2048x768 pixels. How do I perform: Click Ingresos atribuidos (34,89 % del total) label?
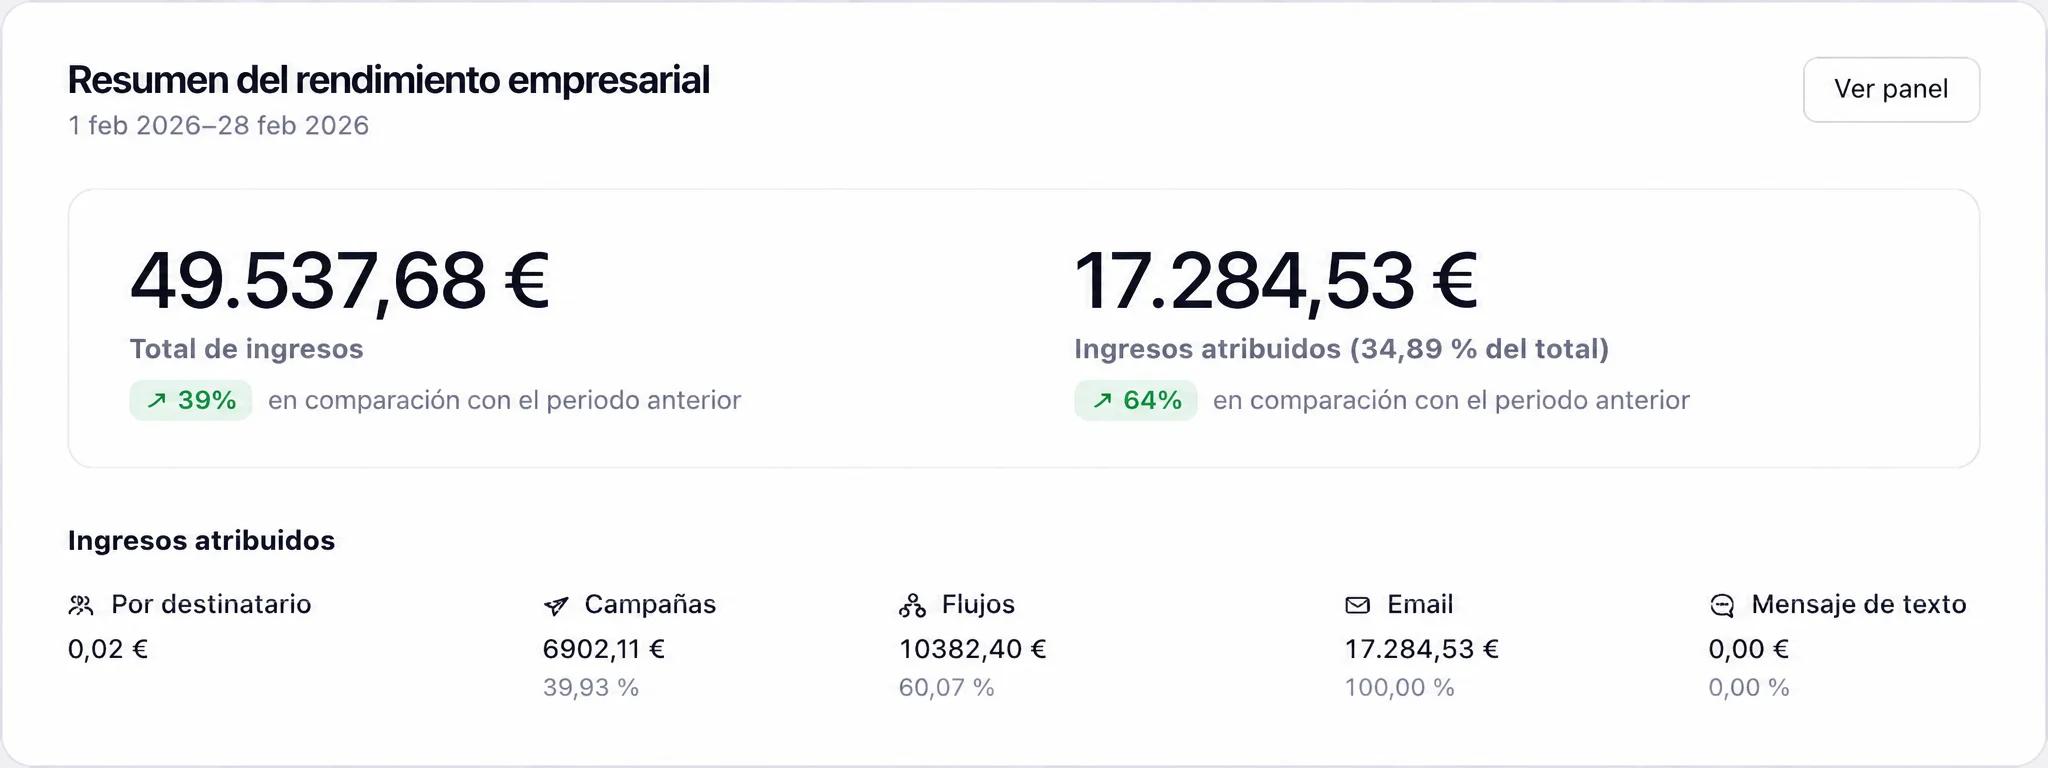coord(1342,349)
